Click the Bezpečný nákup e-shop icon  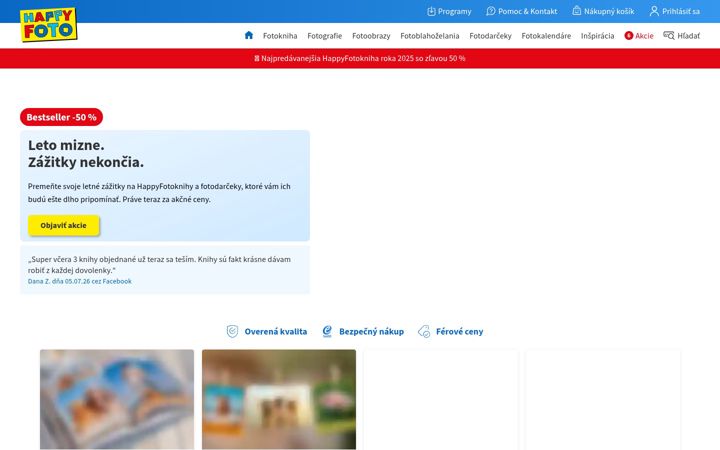click(x=327, y=331)
